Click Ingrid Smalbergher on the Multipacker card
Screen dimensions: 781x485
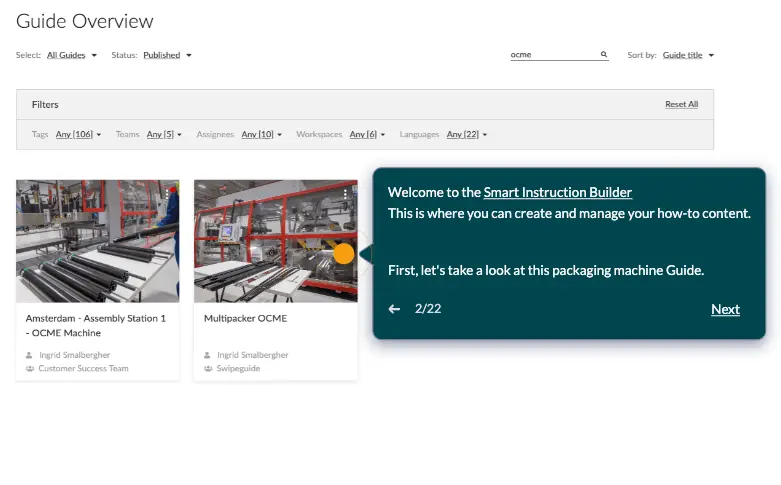tap(253, 355)
